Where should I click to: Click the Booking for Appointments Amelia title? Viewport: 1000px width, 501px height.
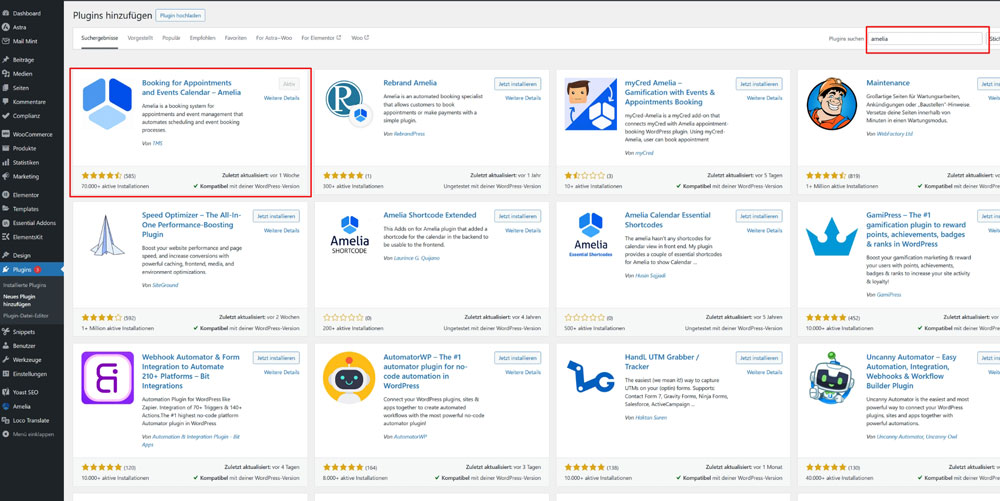click(x=191, y=87)
